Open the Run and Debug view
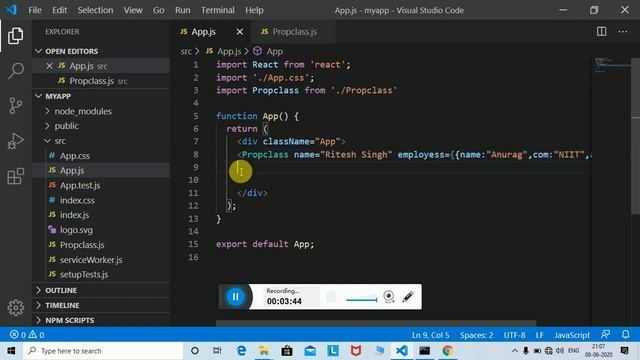This screenshot has height=360, width=640. 16,141
